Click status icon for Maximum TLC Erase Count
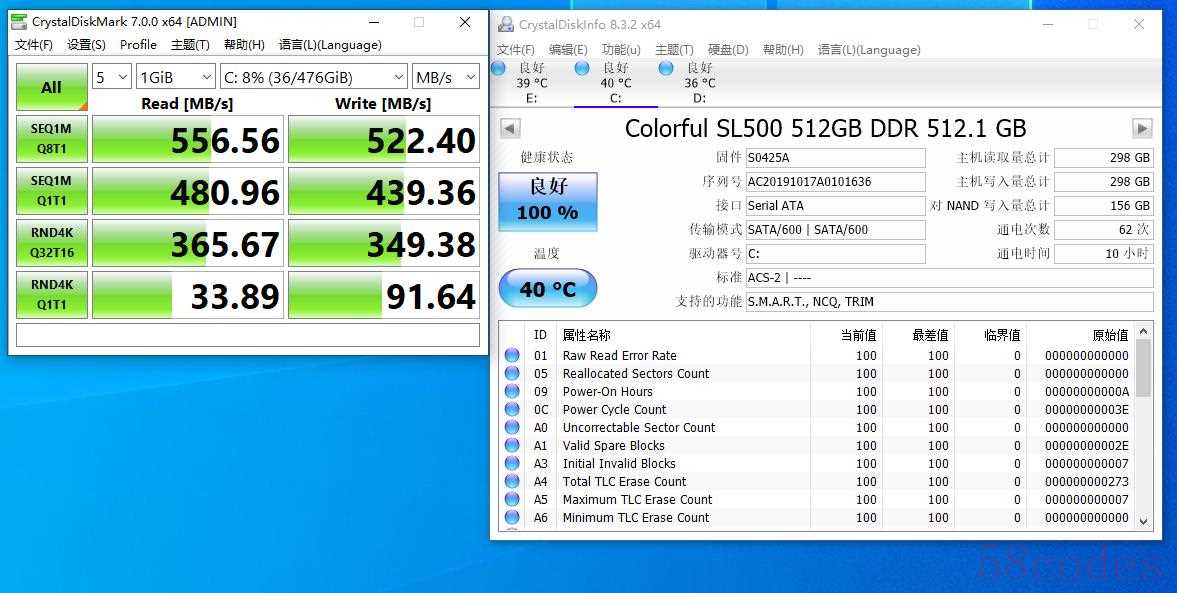 tap(512, 499)
